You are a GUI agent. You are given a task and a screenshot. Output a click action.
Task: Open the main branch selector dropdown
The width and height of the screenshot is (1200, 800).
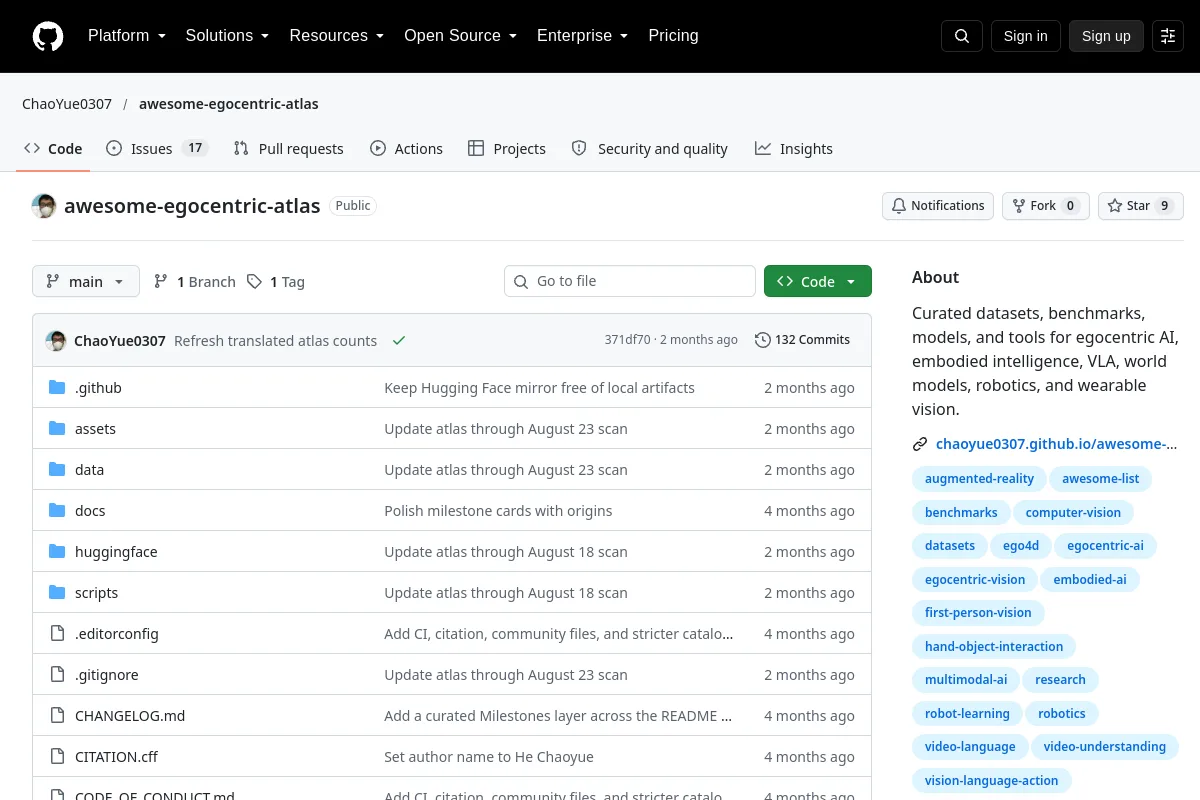pyautogui.click(x=86, y=282)
